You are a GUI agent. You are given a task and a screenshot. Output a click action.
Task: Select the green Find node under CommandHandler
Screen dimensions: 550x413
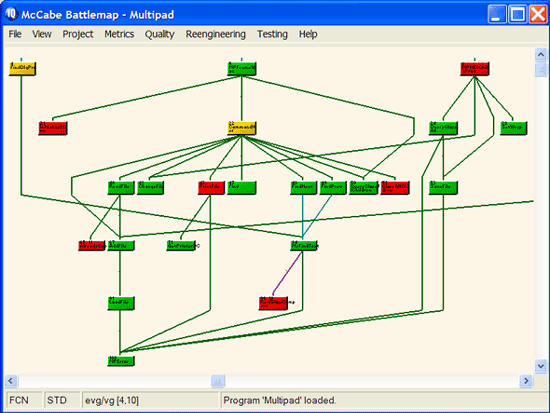(x=241, y=187)
